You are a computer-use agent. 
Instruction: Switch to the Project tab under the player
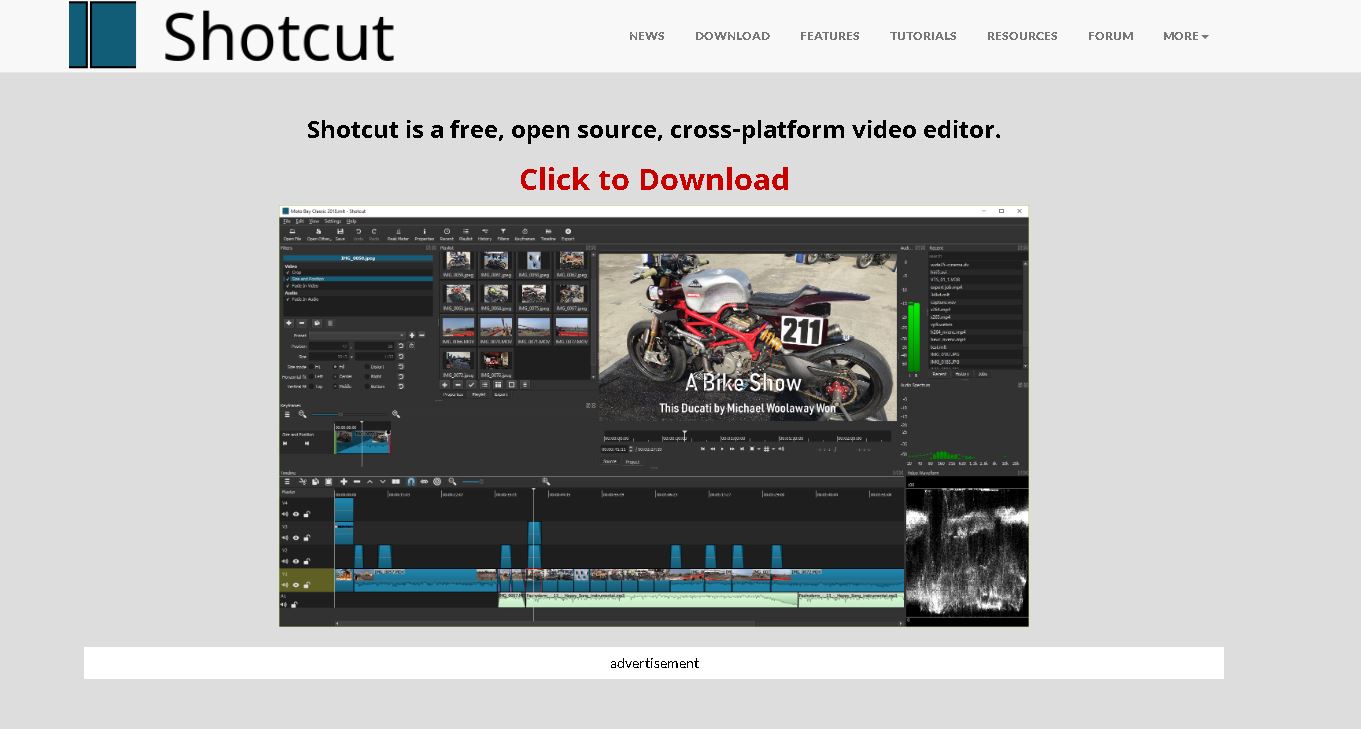point(632,462)
